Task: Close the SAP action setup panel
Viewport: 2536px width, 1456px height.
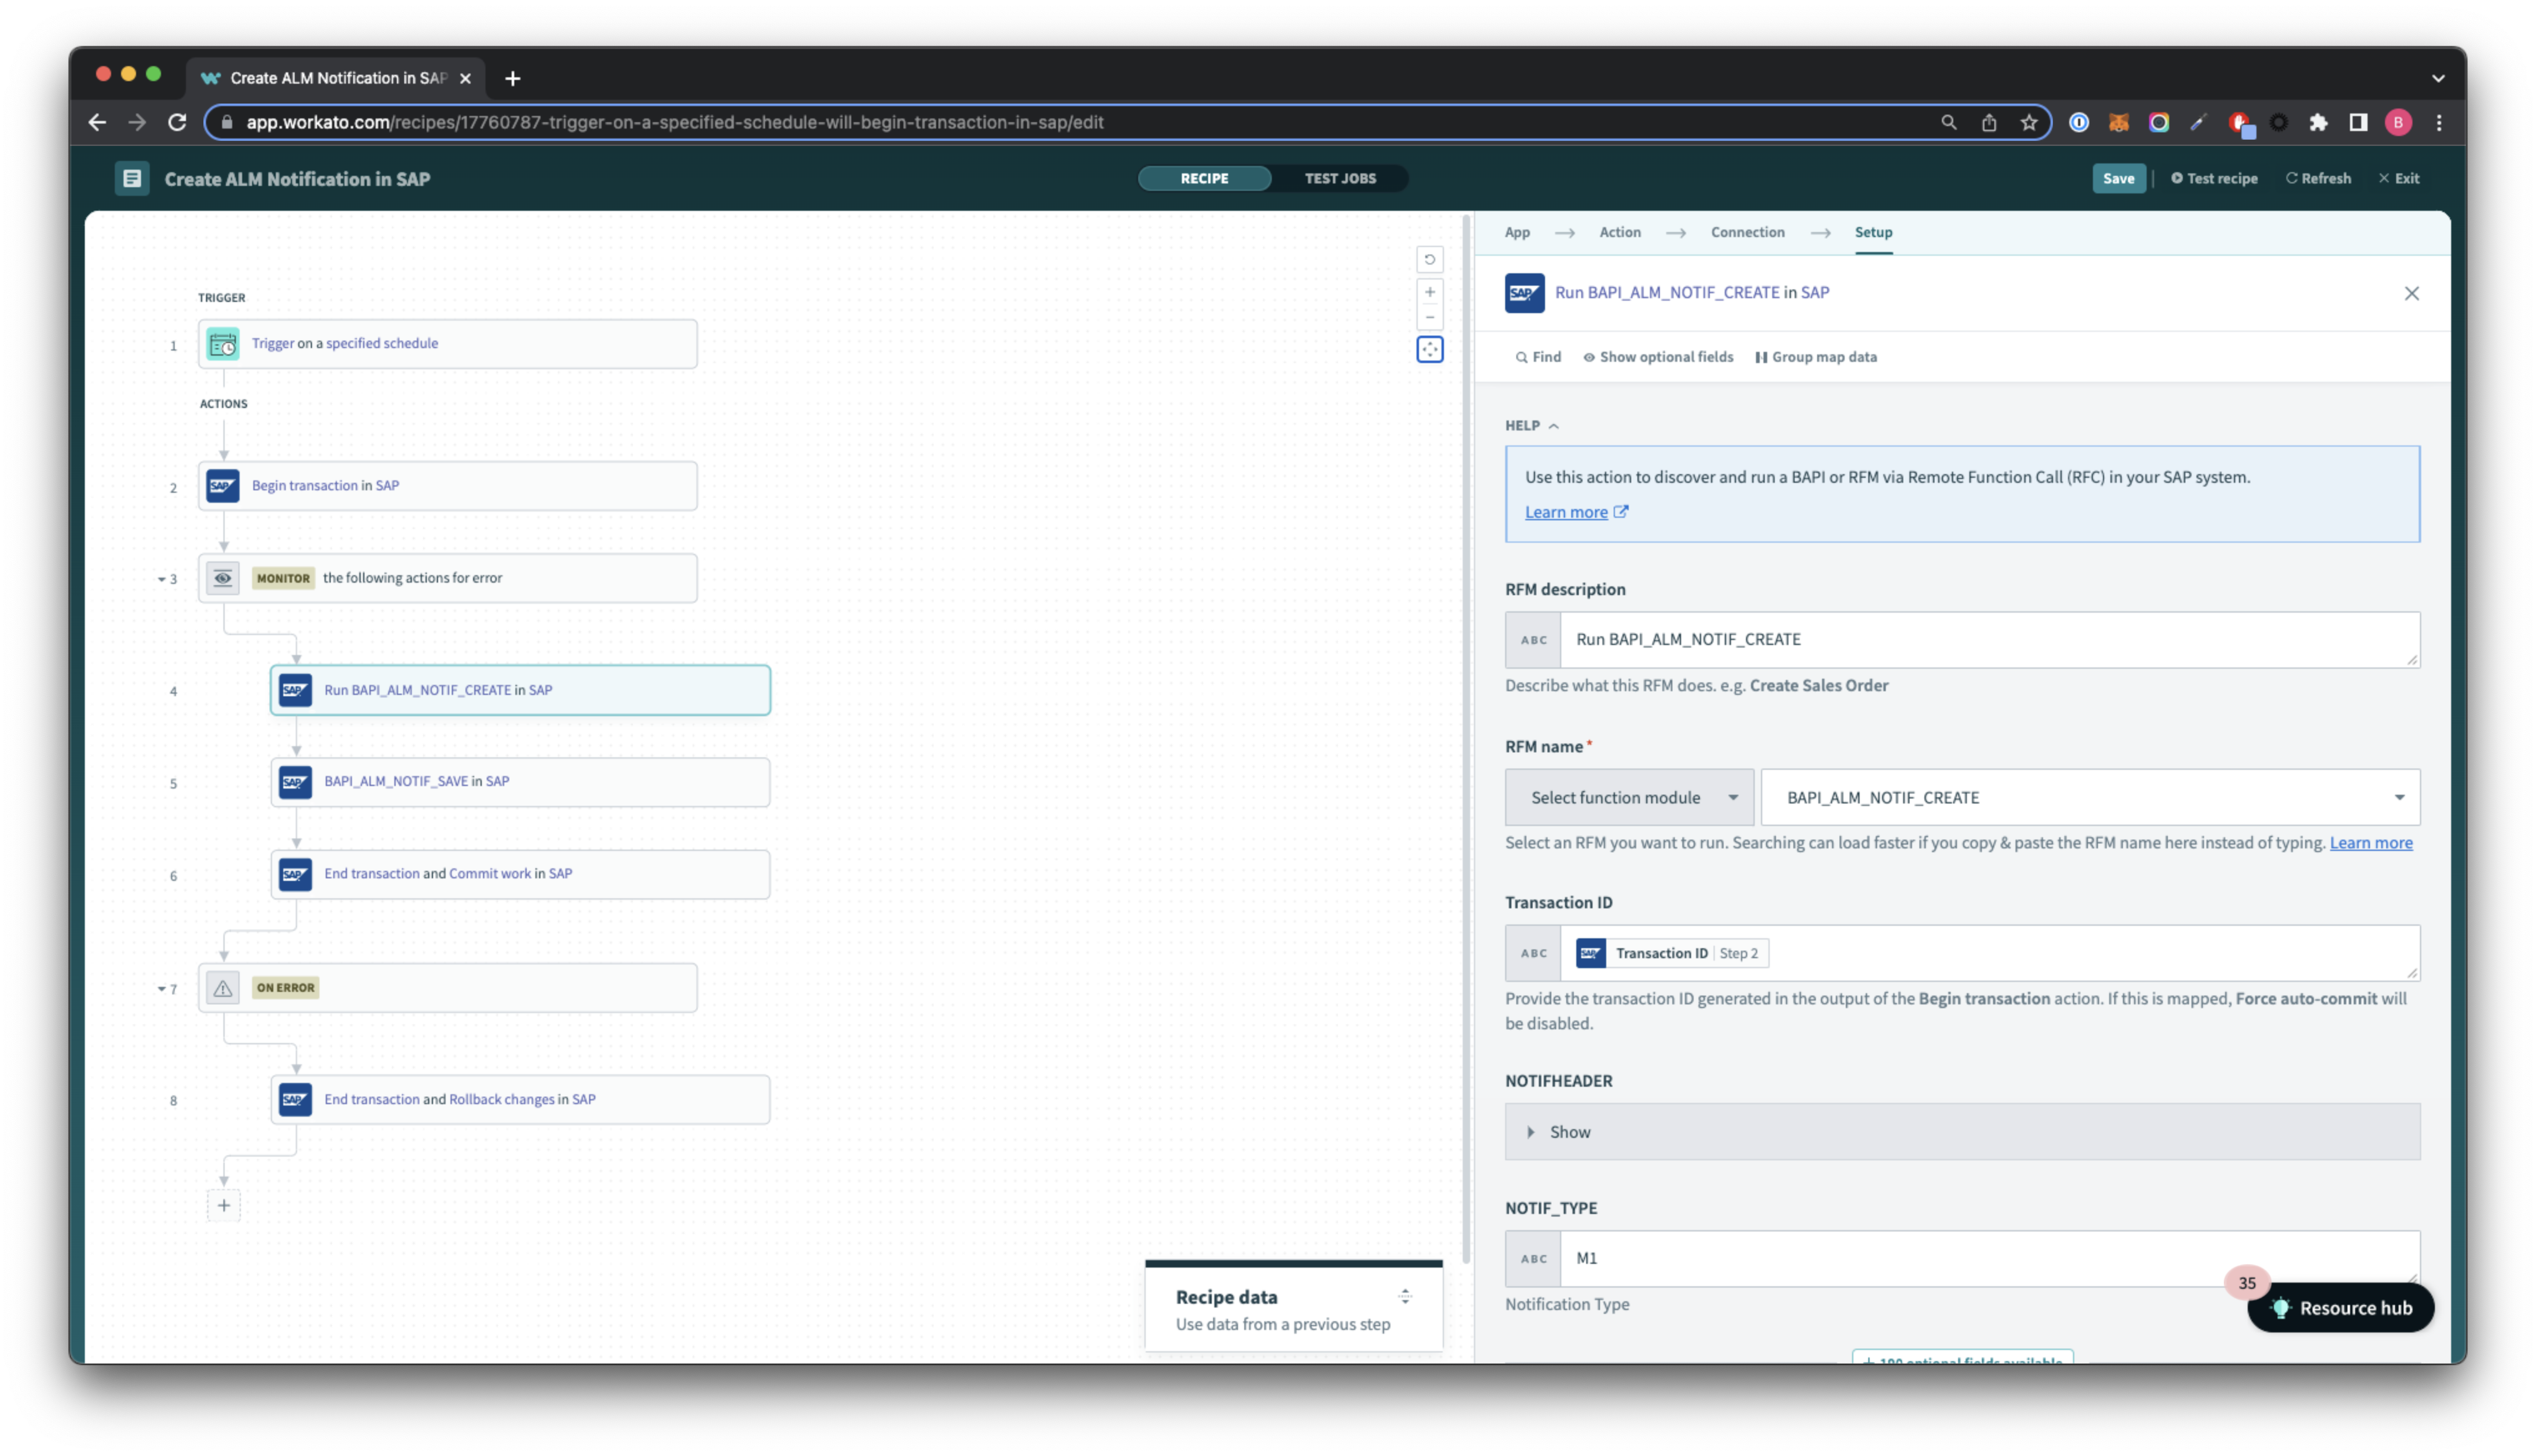Action: pyautogui.click(x=2411, y=293)
